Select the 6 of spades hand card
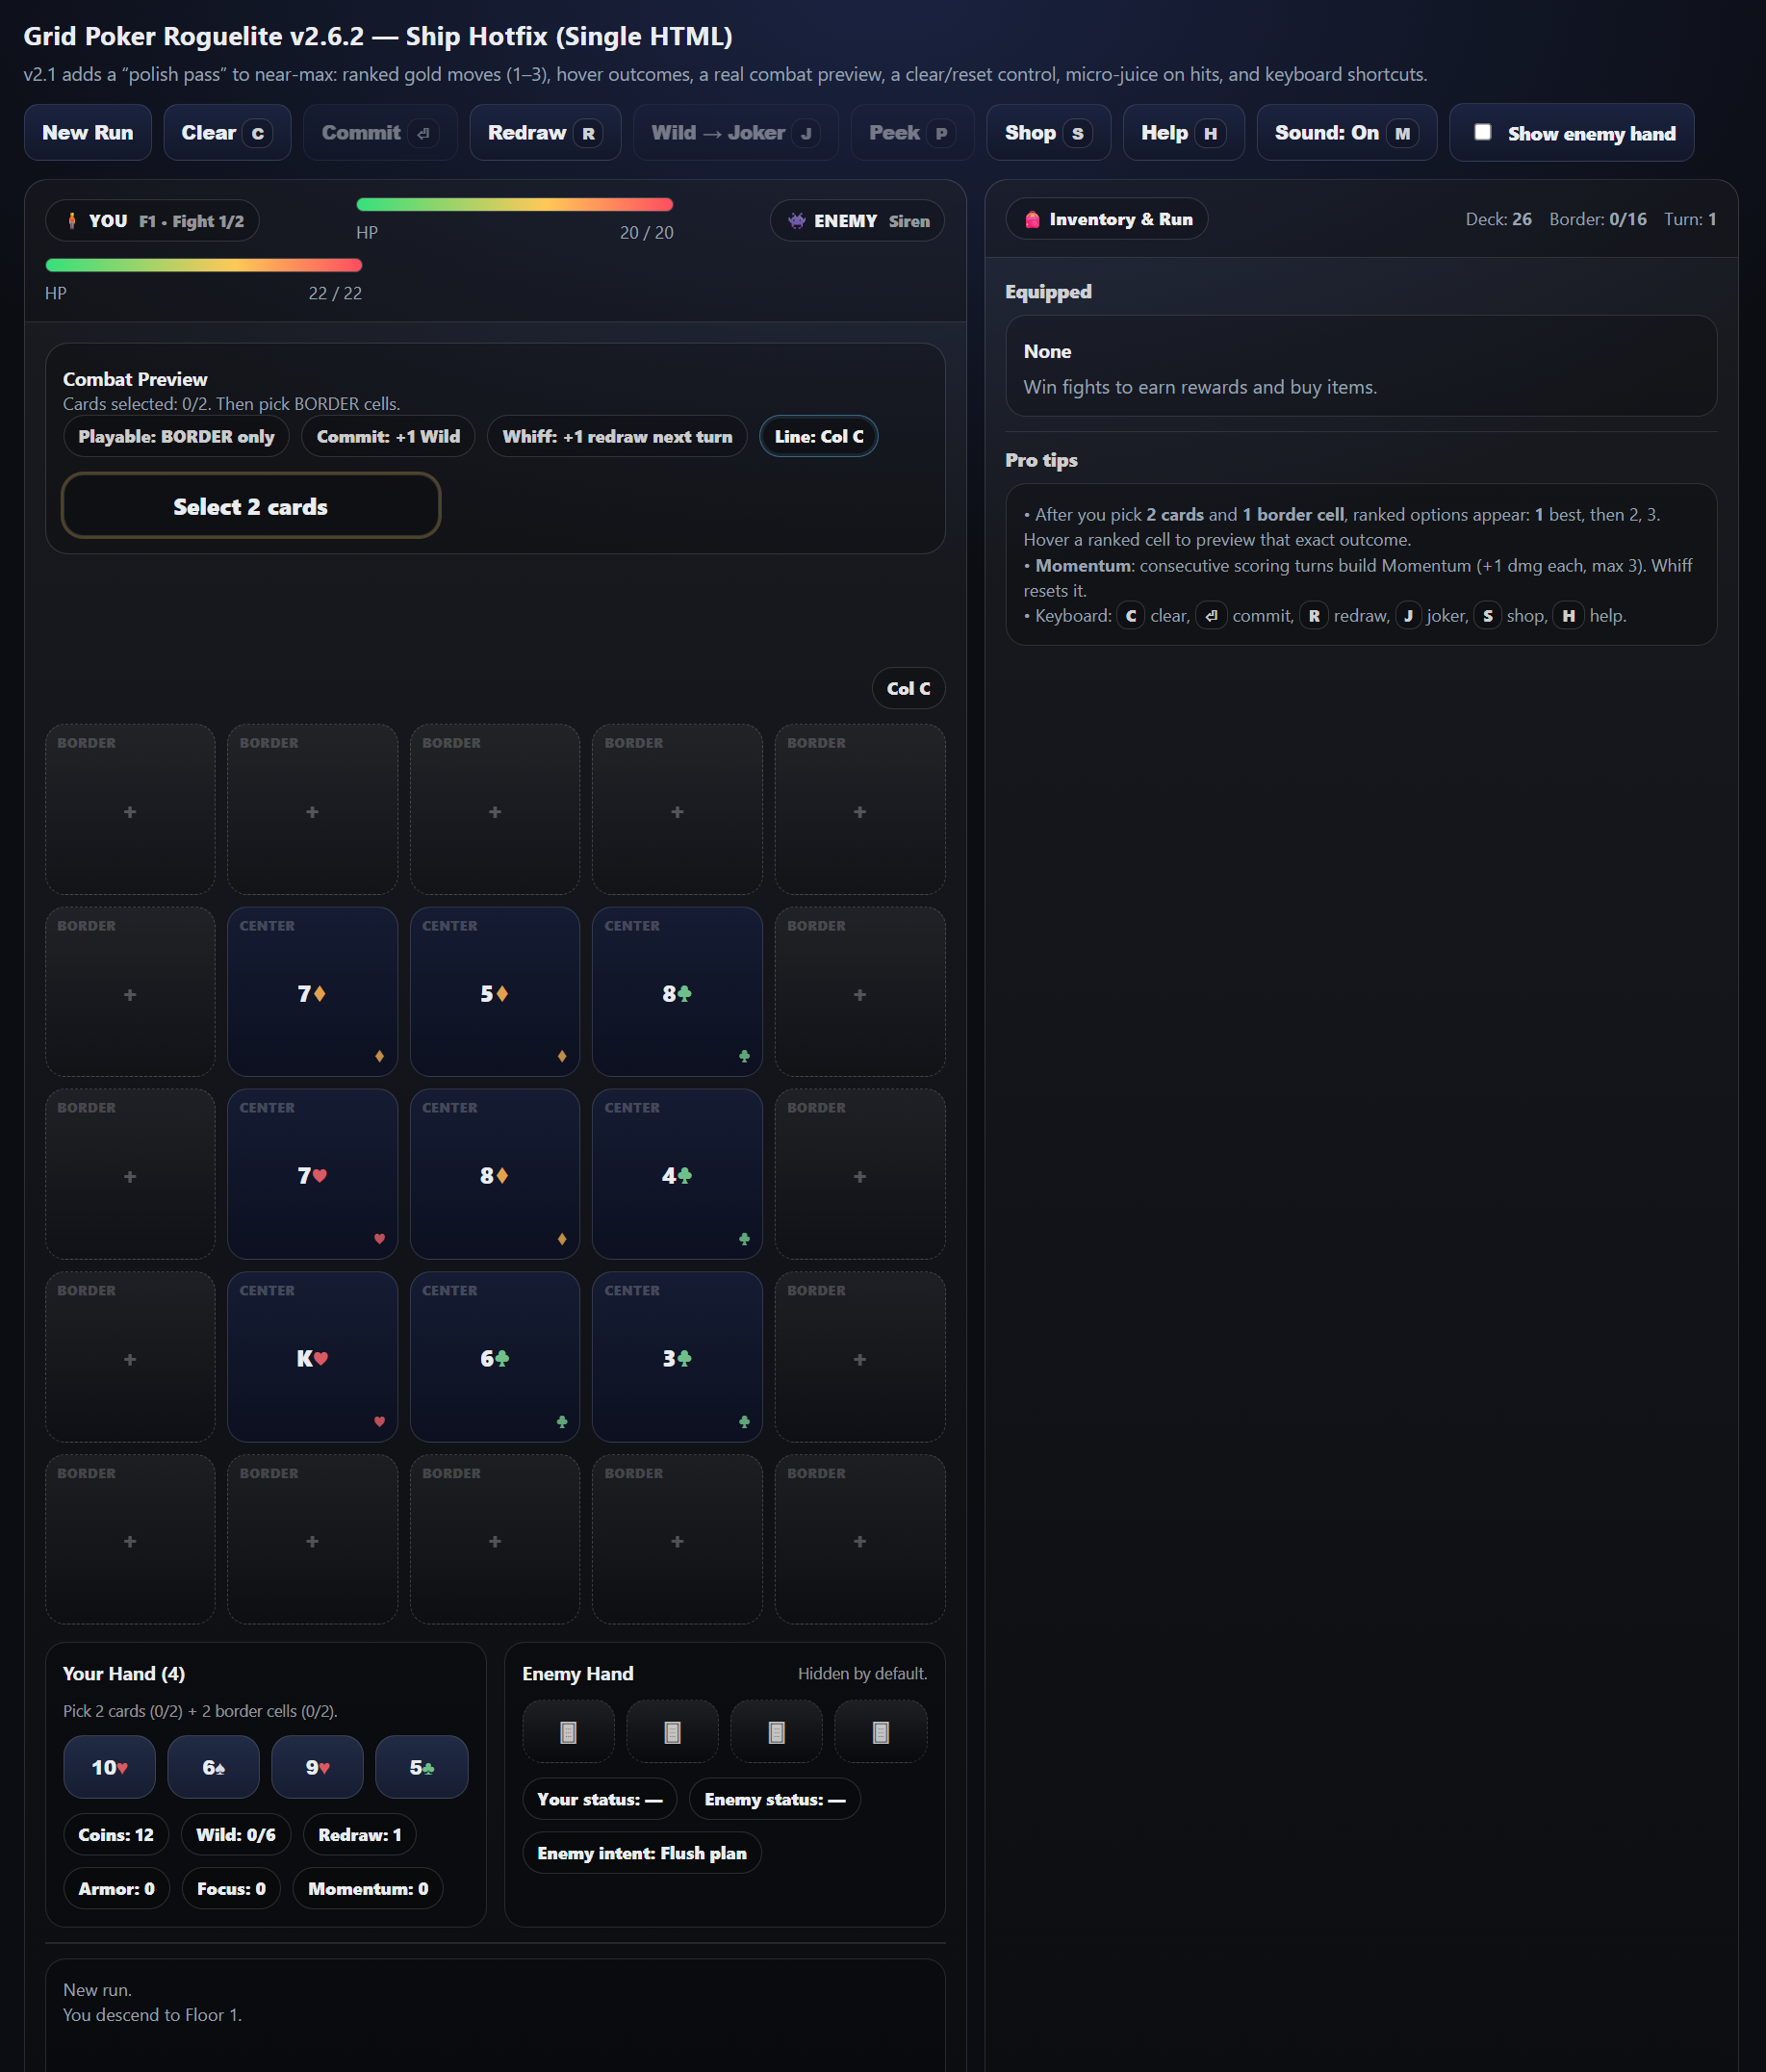1766x2072 pixels. (213, 1767)
